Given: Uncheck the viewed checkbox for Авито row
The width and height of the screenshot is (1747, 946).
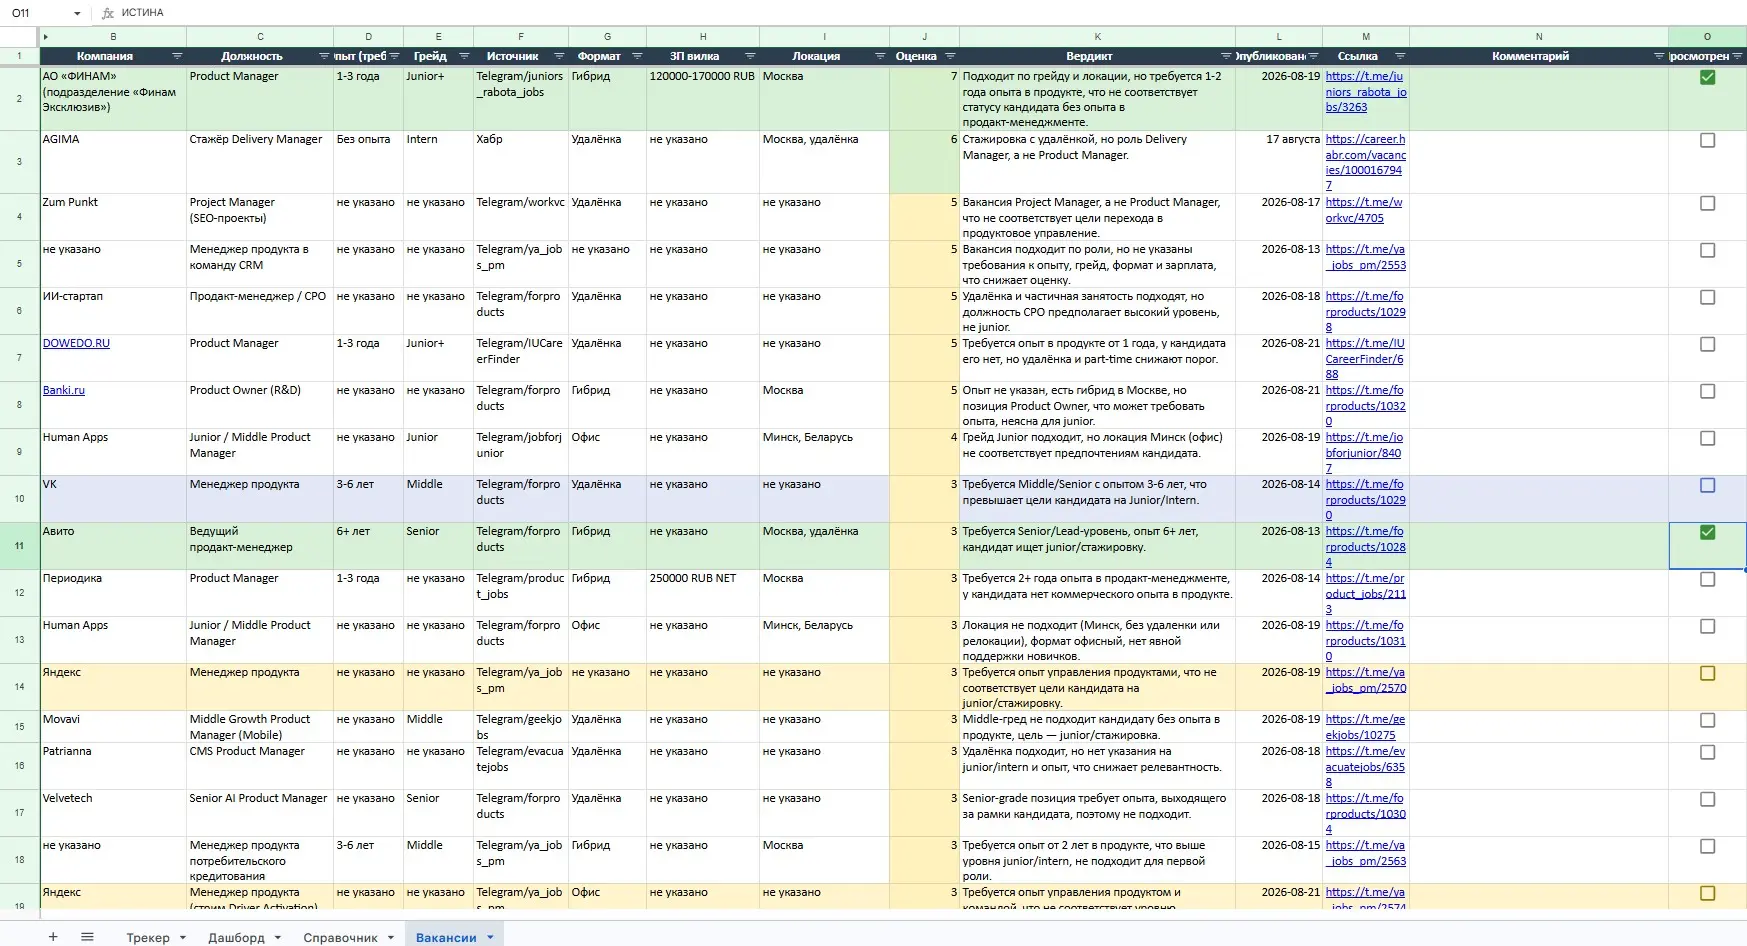Looking at the screenshot, I should [1707, 532].
